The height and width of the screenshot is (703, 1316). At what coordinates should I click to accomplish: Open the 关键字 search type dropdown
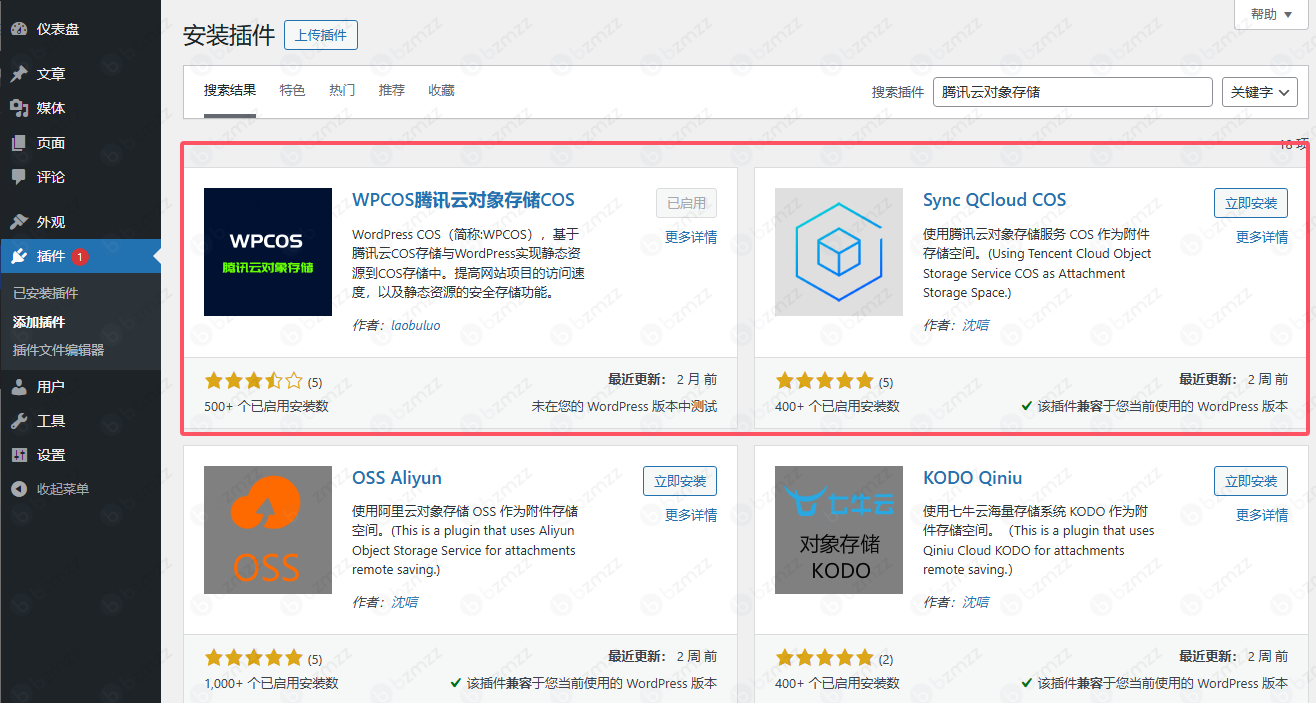1259,92
